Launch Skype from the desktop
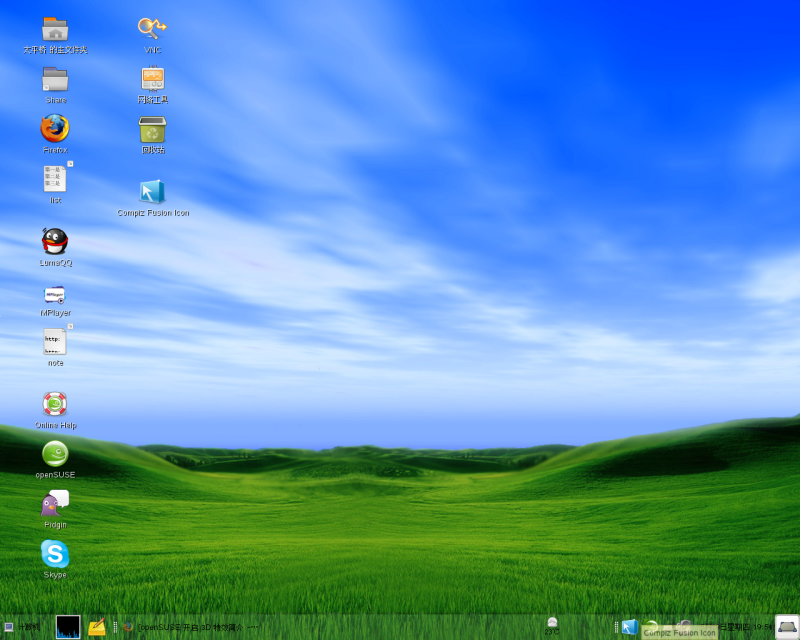The height and width of the screenshot is (640, 800). point(55,554)
